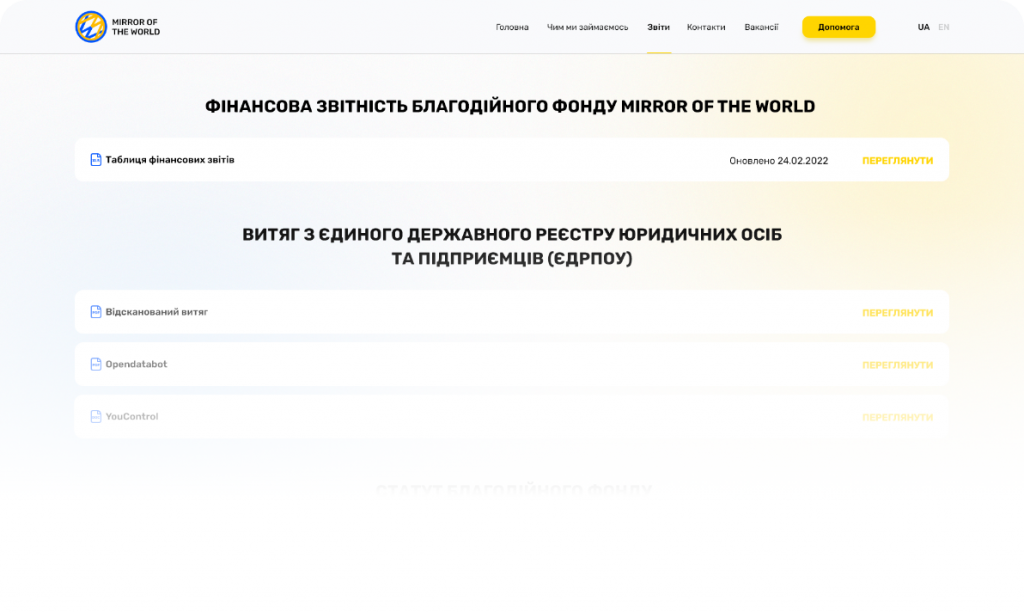Click Переглянути in the Opendatabot row
Viewport: 1024px width, 613px height.
click(x=897, y=365)
